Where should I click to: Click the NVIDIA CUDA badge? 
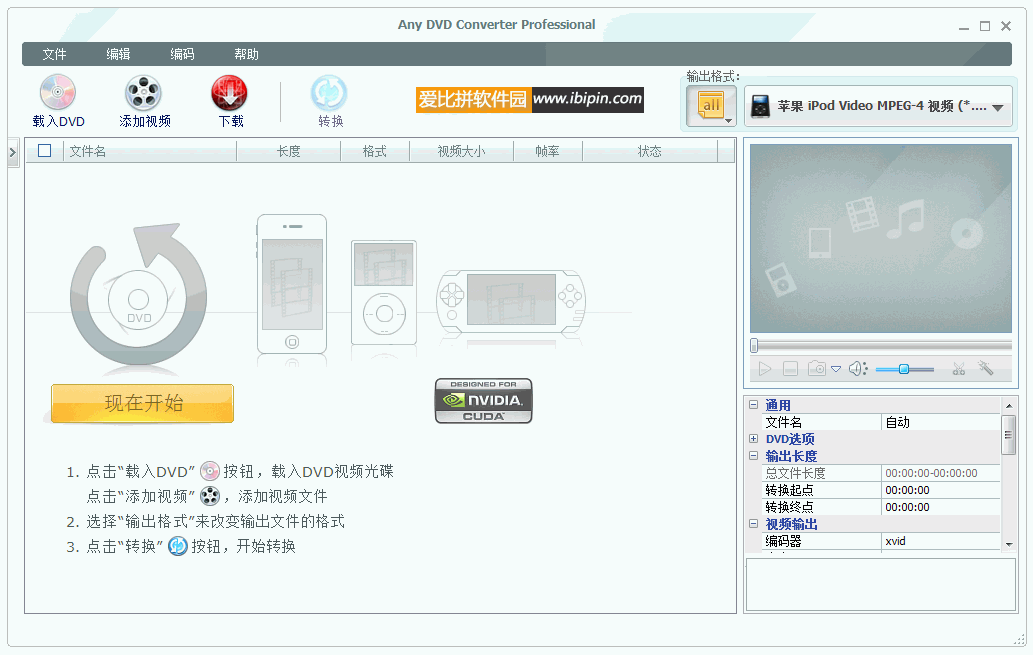click(484, 401)
